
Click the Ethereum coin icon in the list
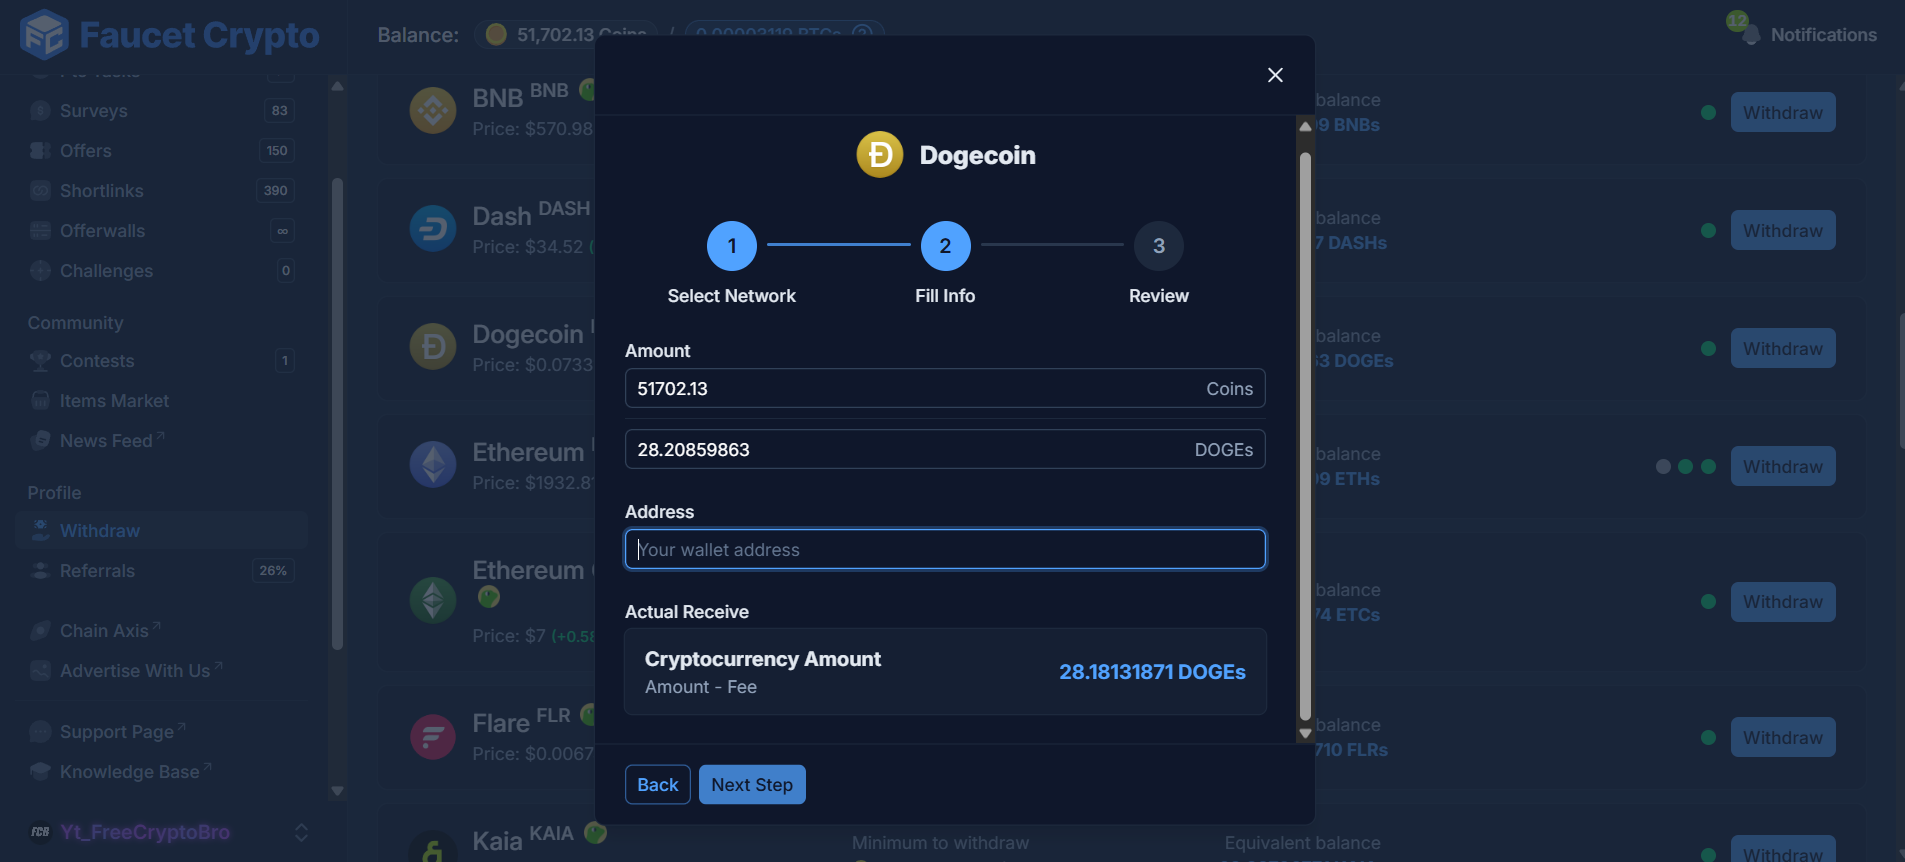(433, 464)
